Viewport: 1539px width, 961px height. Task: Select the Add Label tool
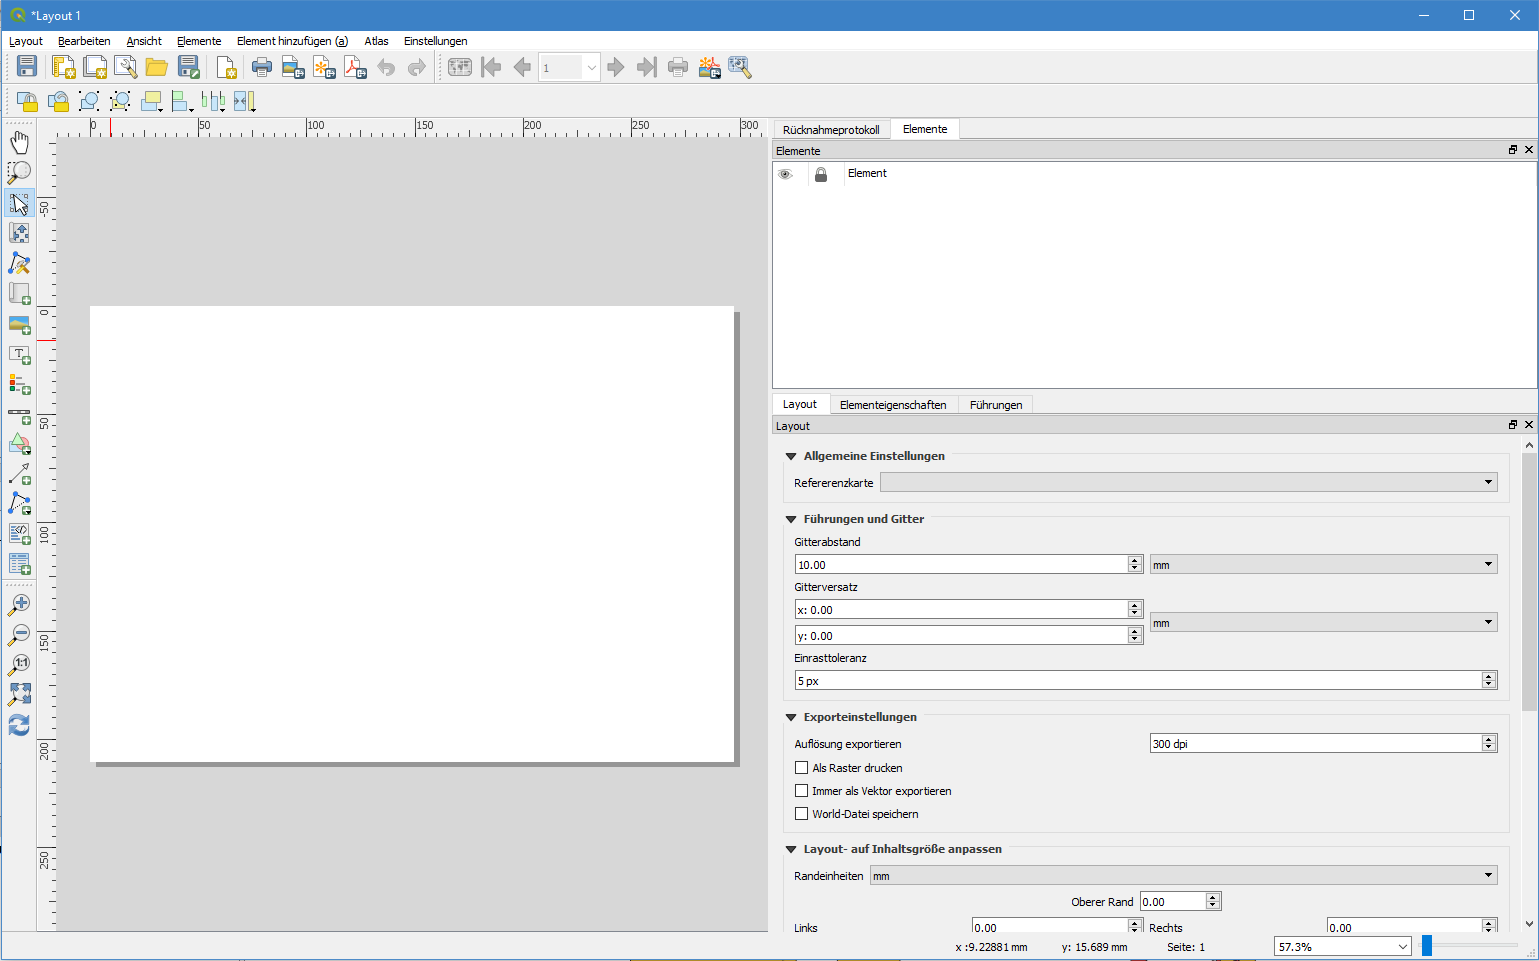(19, 356)
